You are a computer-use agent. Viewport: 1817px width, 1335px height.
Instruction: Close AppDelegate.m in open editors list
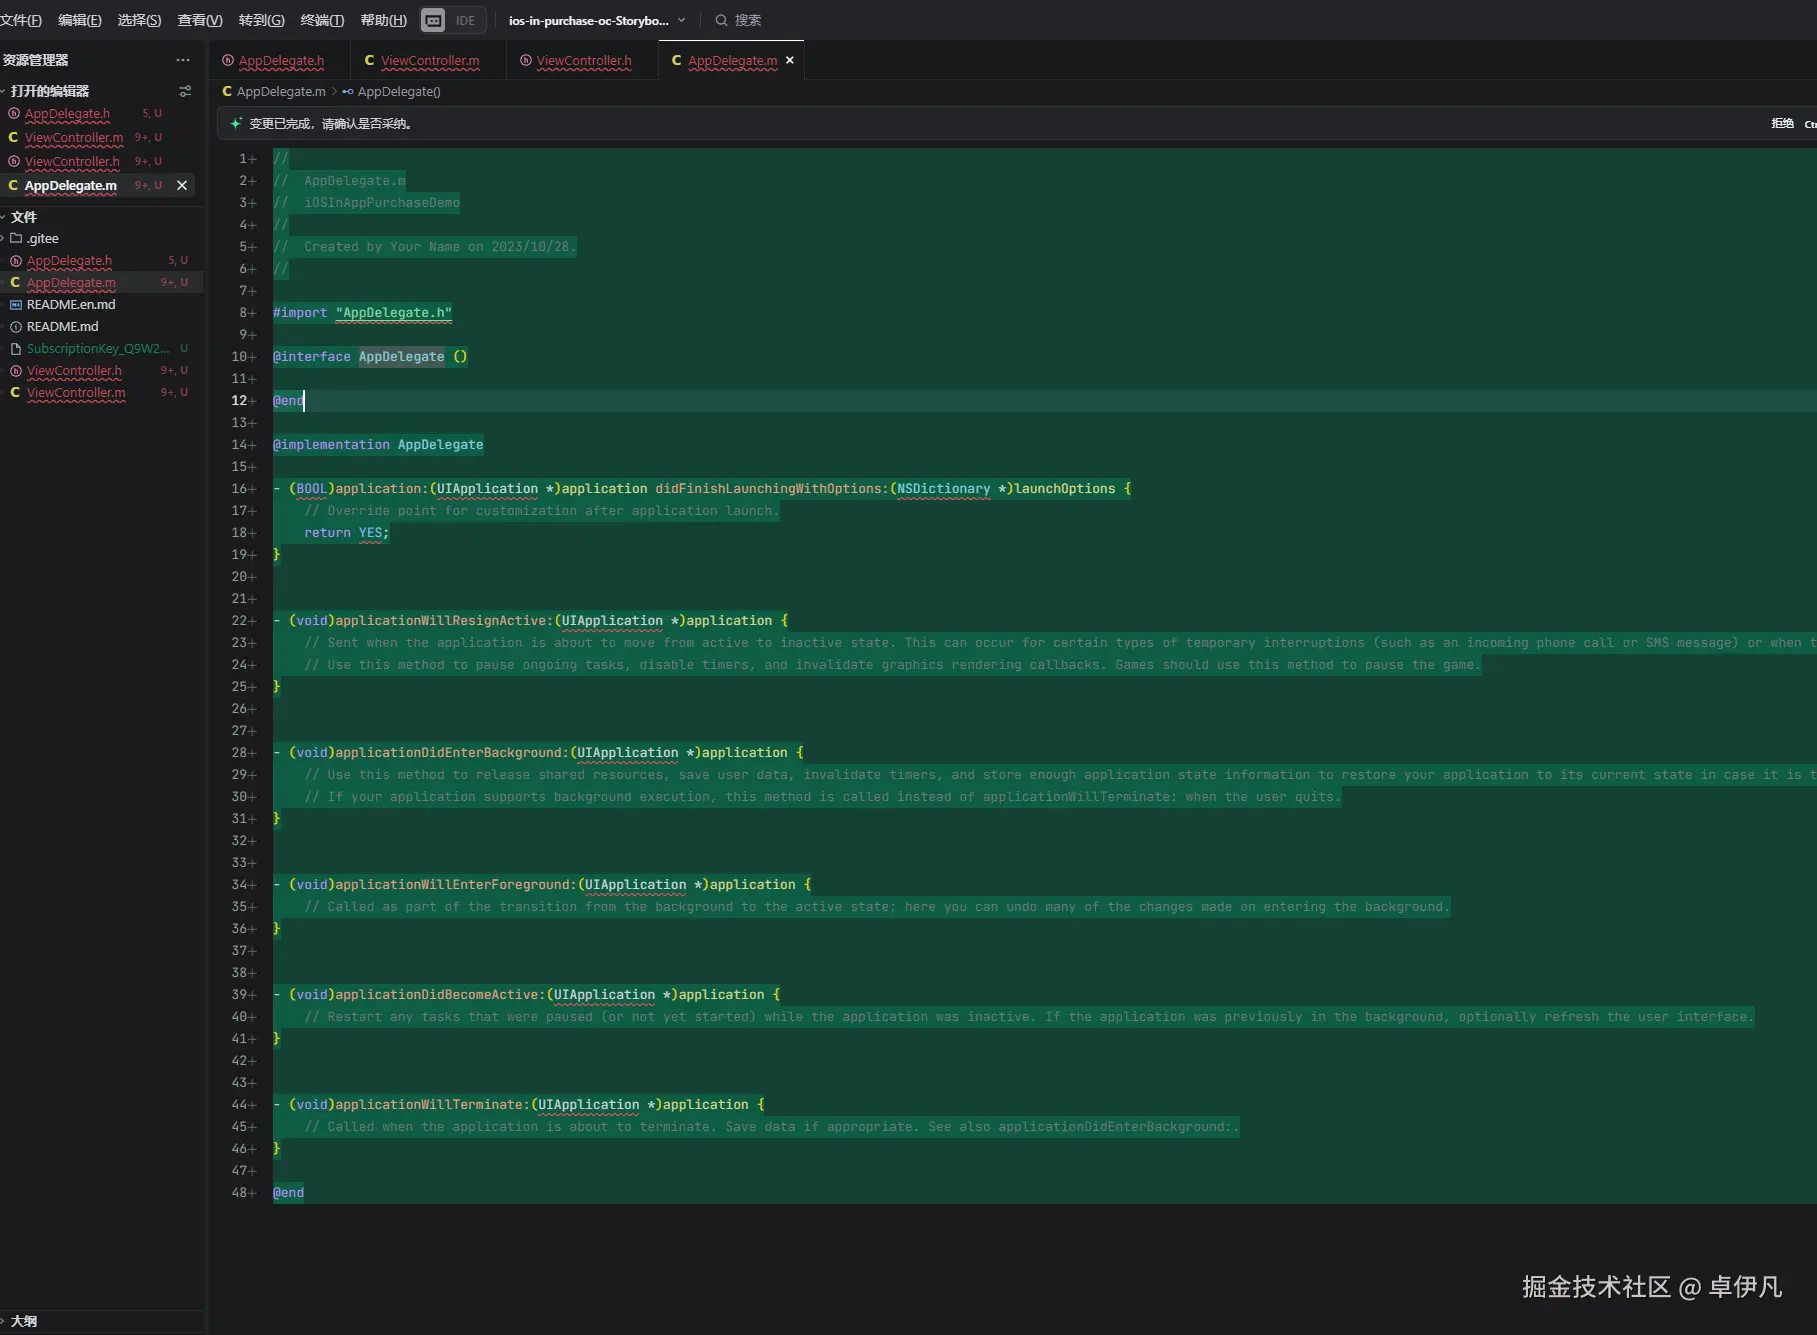[182, 185]
